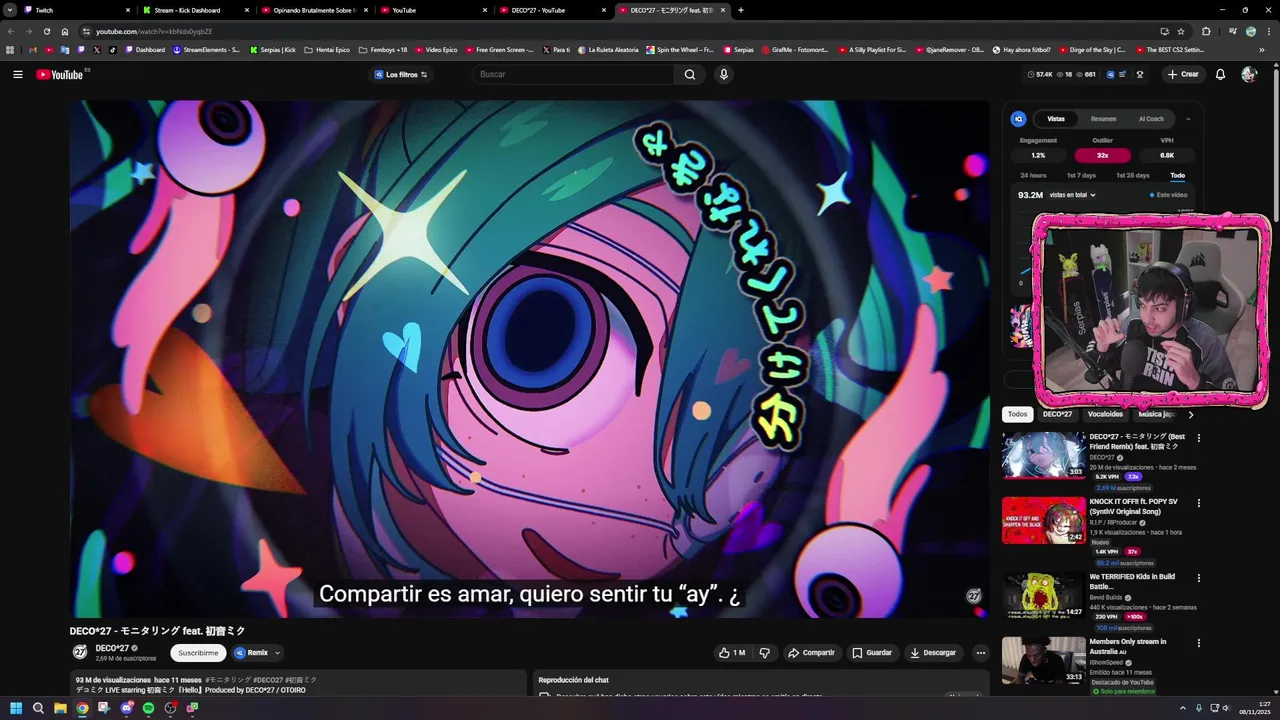
Task: Open the YouTube hamburger guide menu
Action: (x=17, y=74)
